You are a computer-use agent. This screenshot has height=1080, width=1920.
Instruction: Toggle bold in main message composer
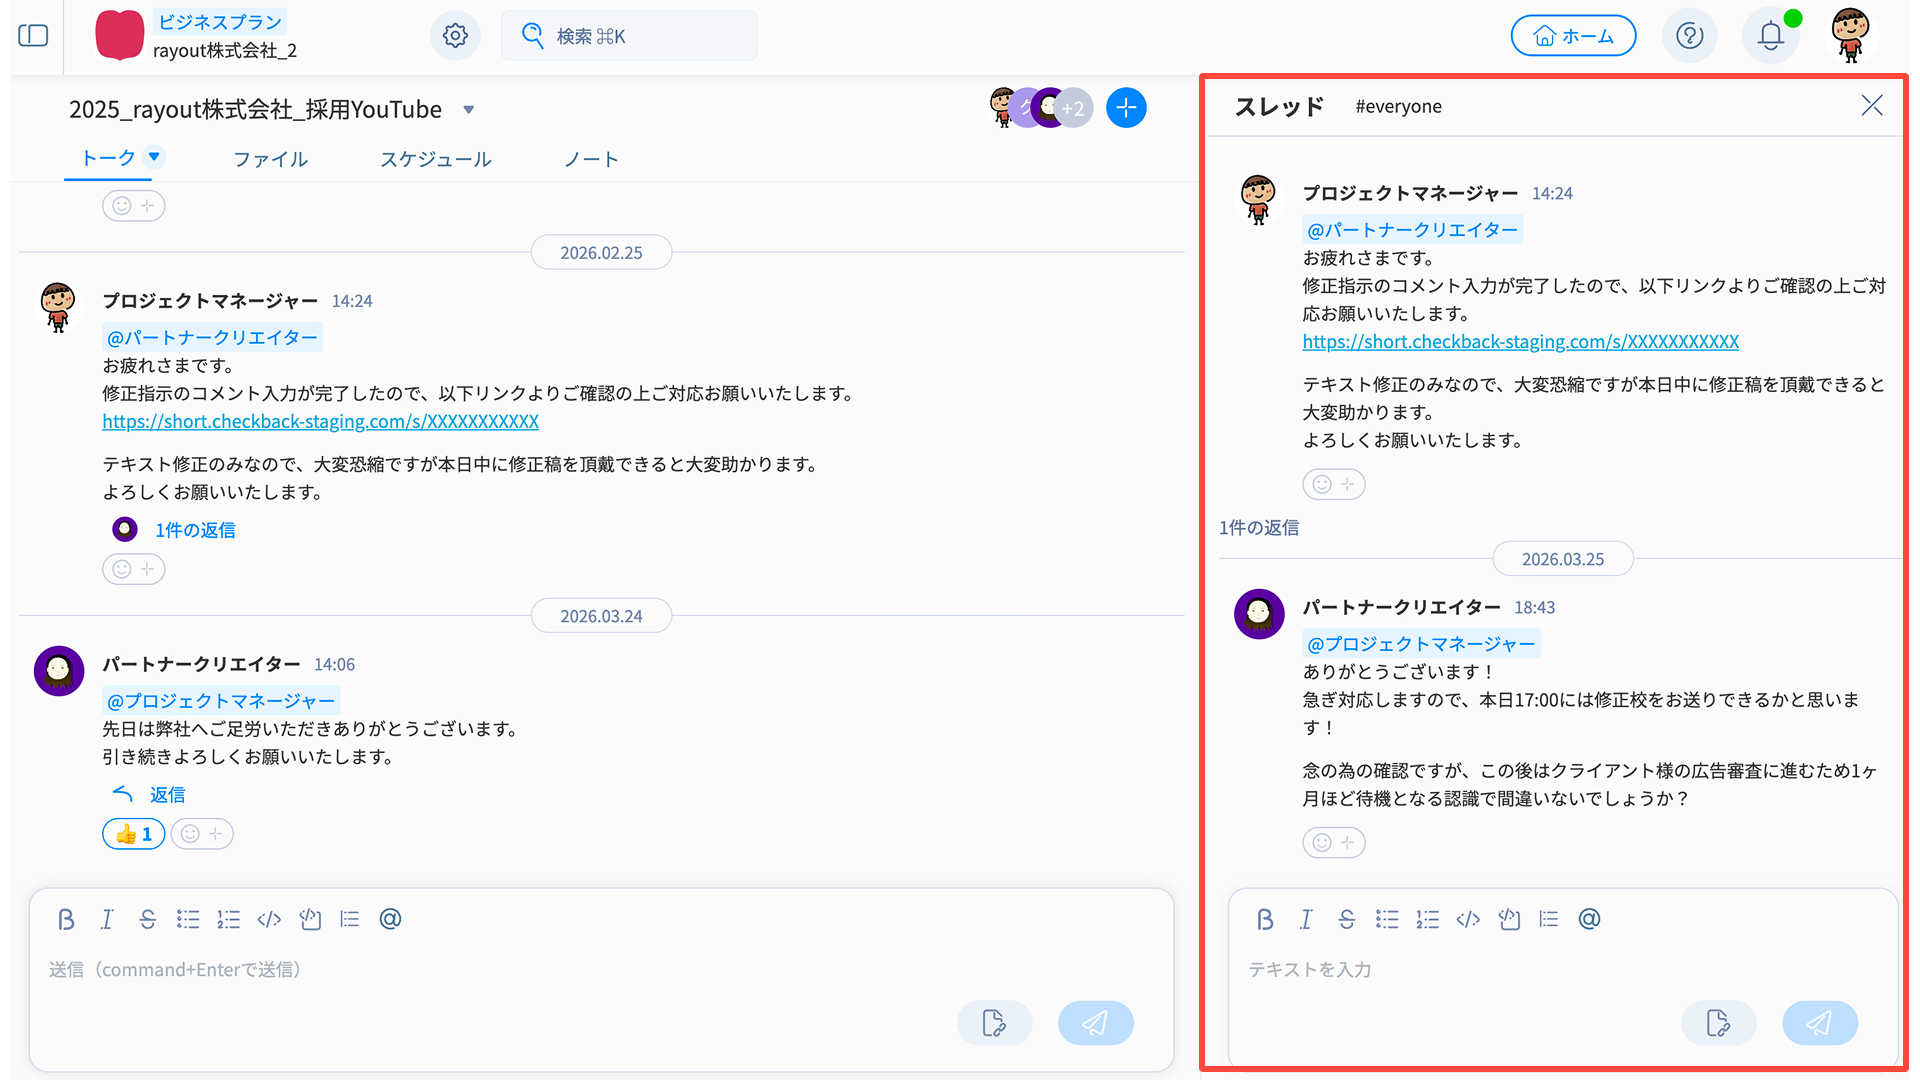(66, 919)
